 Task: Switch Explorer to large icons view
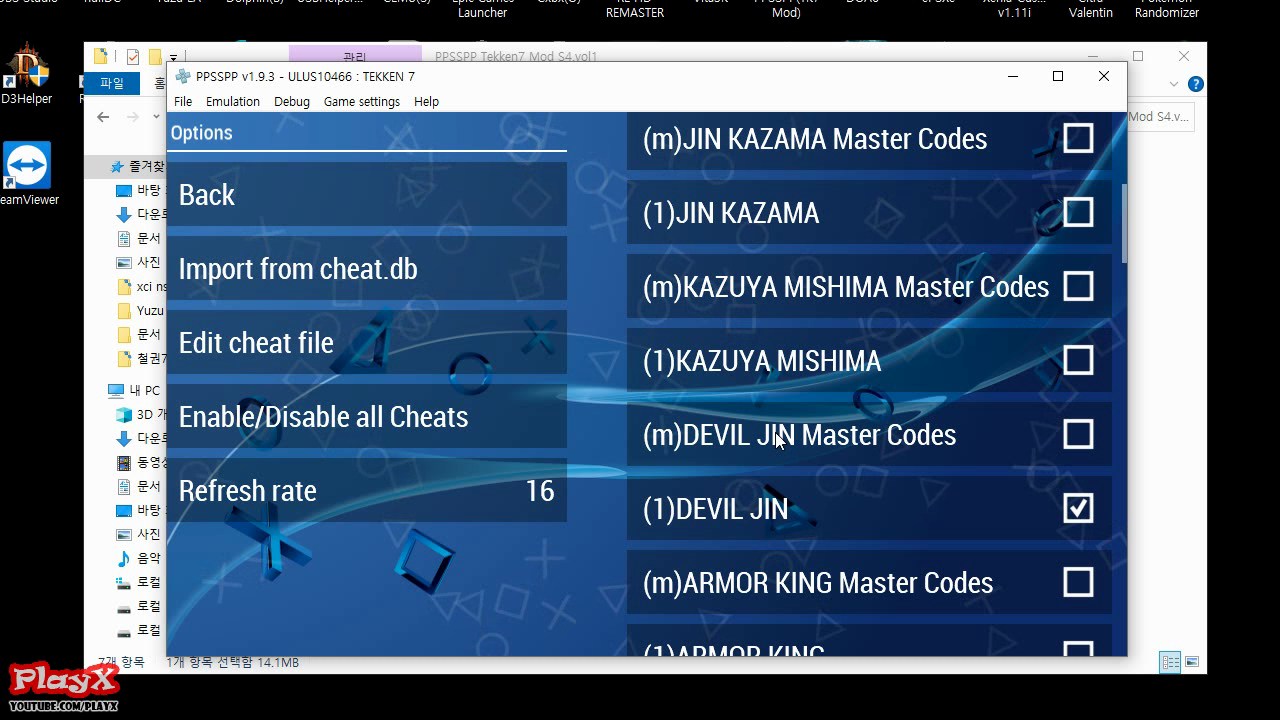pos(1192,662)
